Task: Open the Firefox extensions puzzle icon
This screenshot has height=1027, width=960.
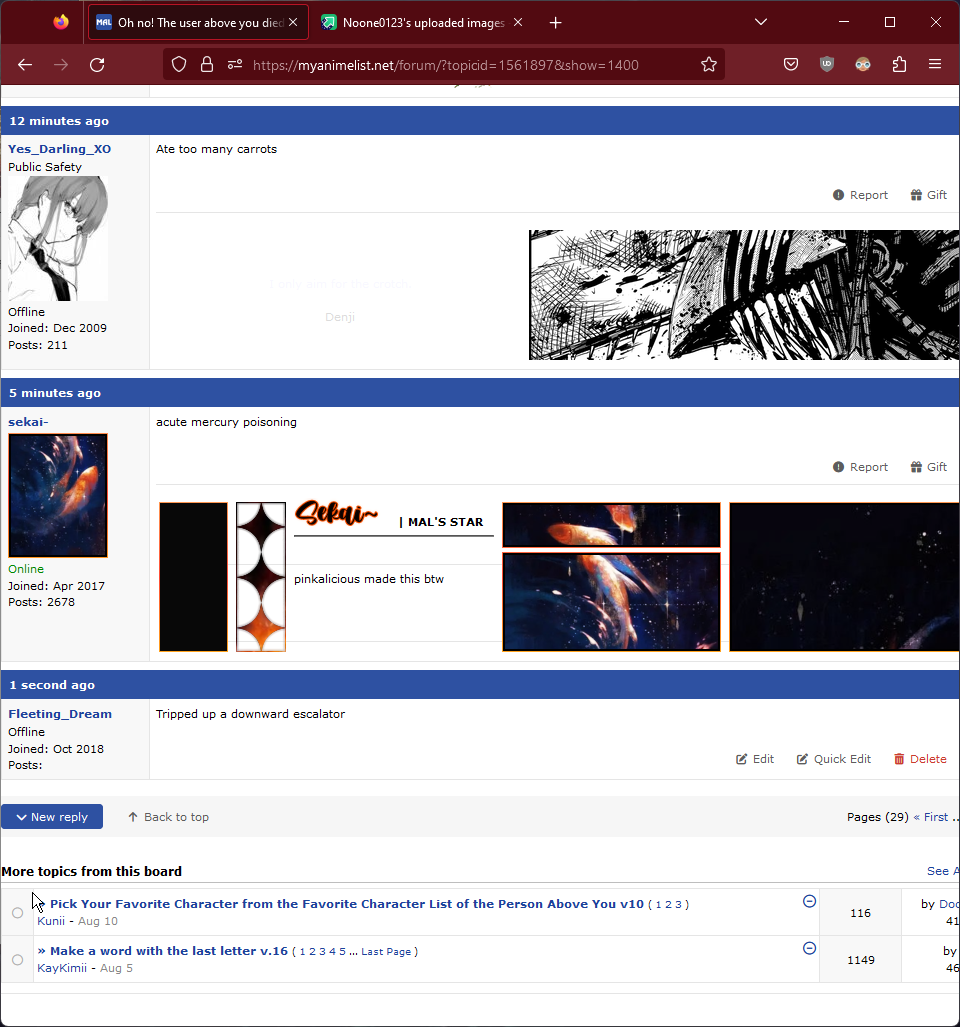Action: [x=899, y=65]
